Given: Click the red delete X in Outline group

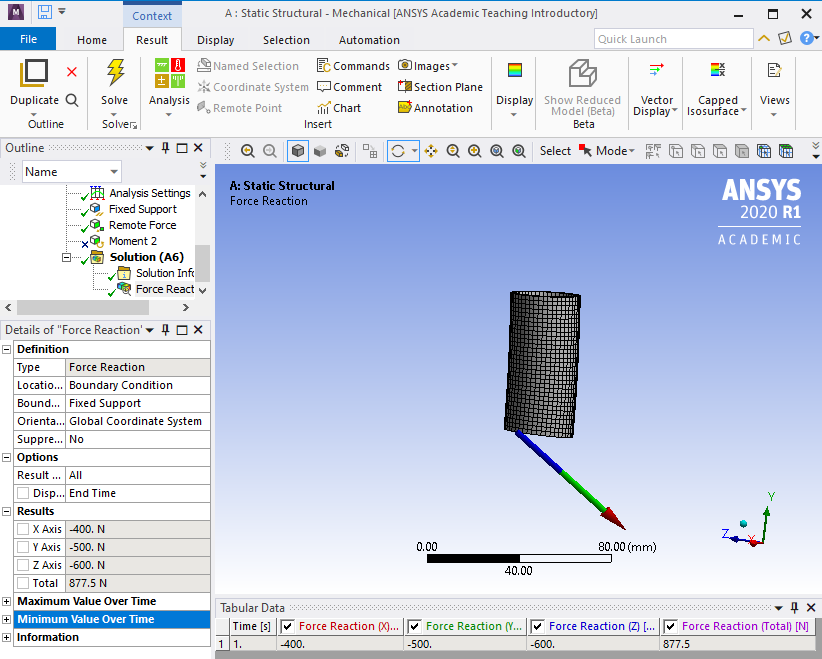Looking at the screenshot, I should point(72,72).
